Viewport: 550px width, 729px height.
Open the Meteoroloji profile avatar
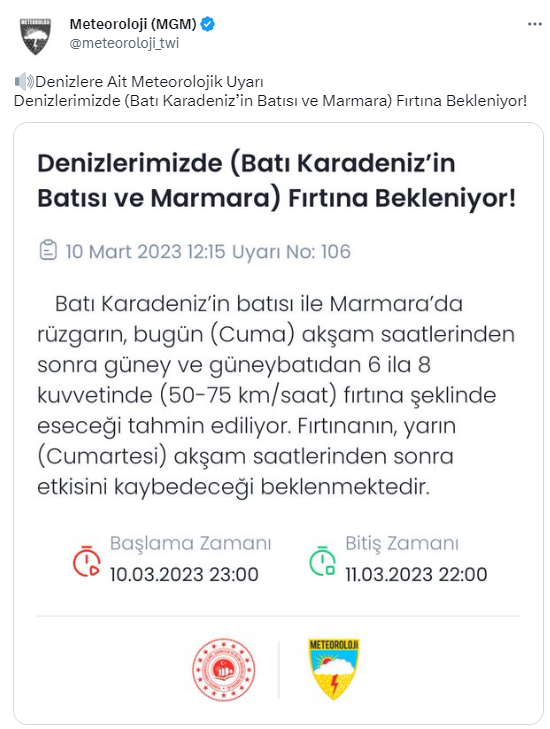(35, 36)
